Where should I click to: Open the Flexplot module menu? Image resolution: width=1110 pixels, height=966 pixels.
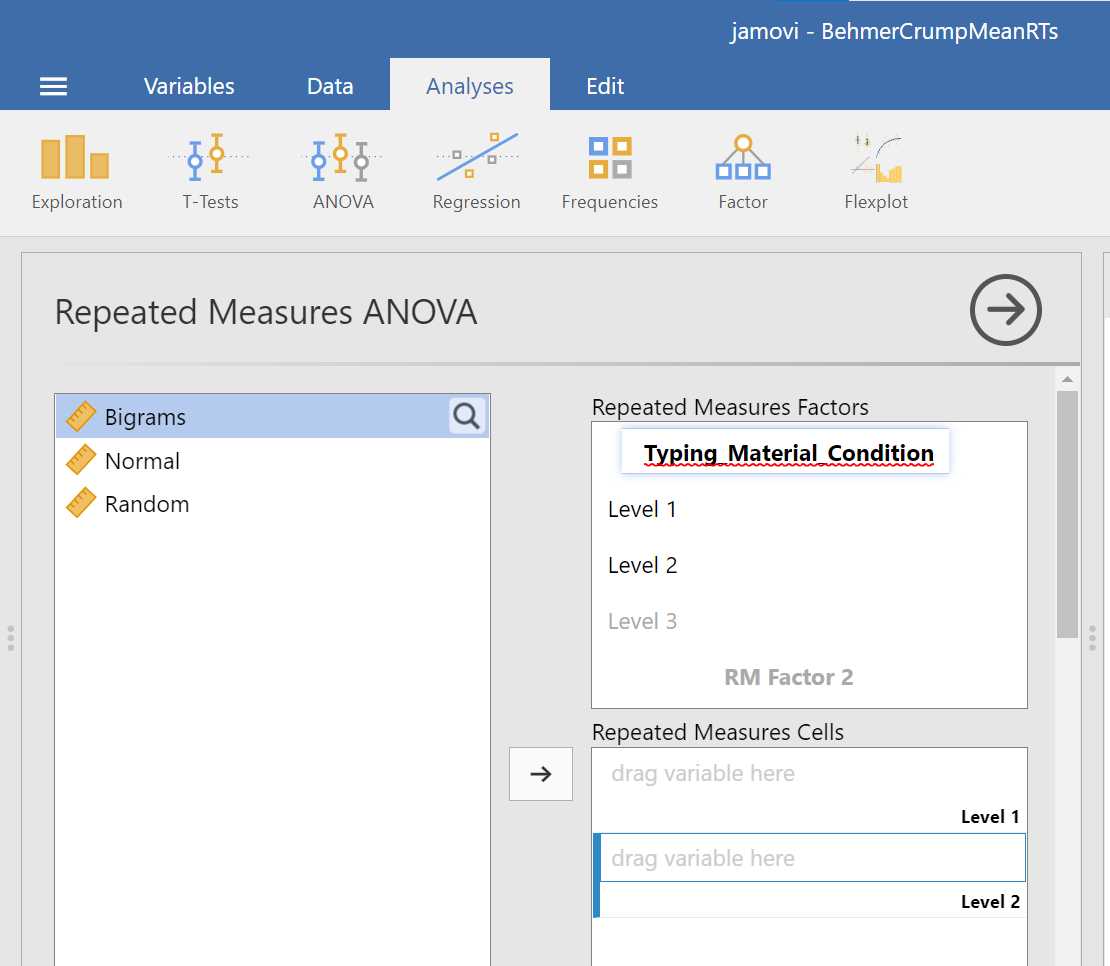pyautogui.click(x=876, y=172)
